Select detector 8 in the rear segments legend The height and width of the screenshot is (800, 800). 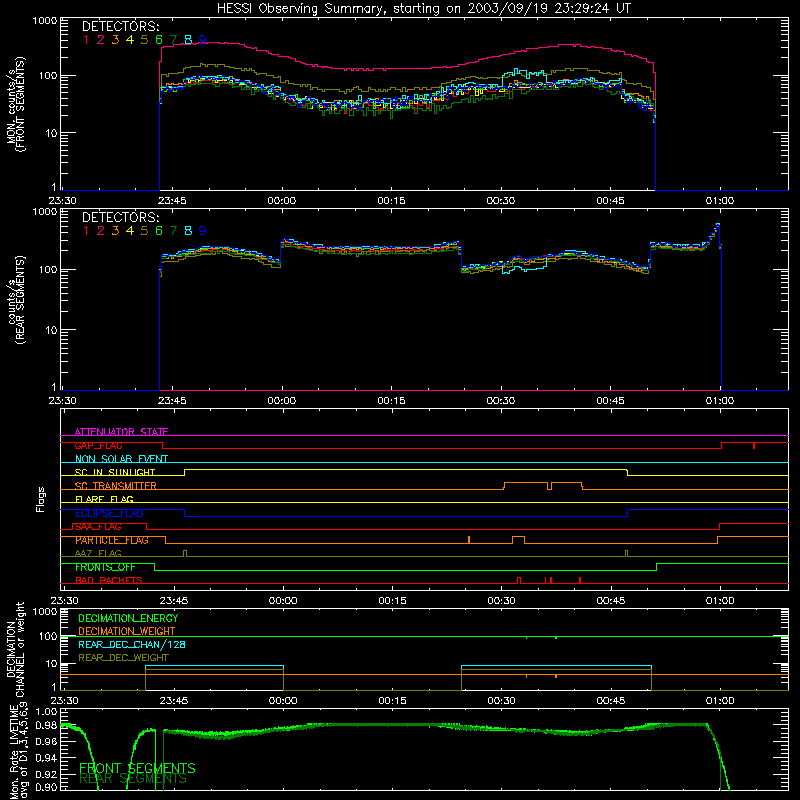tap(188, 231)
